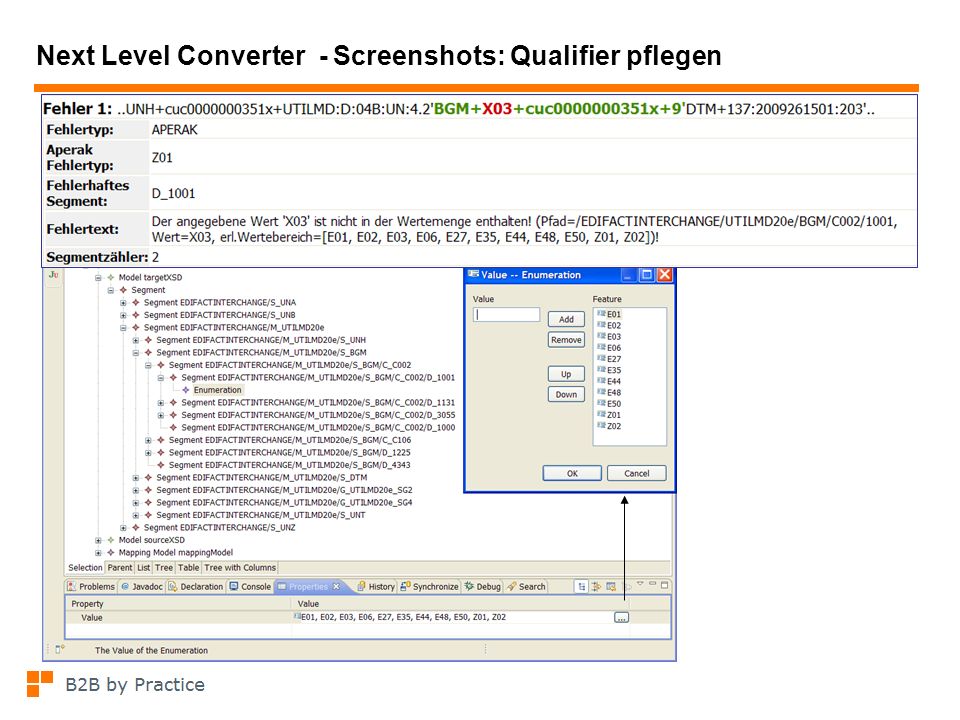The image size is (960, 720).
Task: Click the icon before Z02 in Feature list
Action: pyautogui.click(x=601, y=426)
